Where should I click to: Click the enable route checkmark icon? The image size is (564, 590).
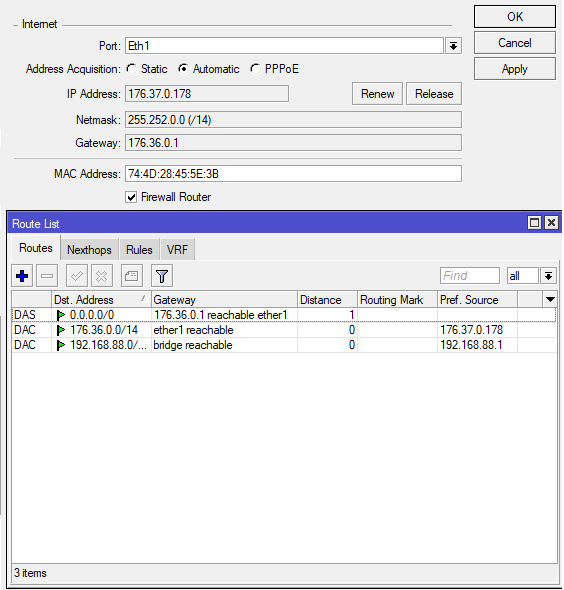77,276
